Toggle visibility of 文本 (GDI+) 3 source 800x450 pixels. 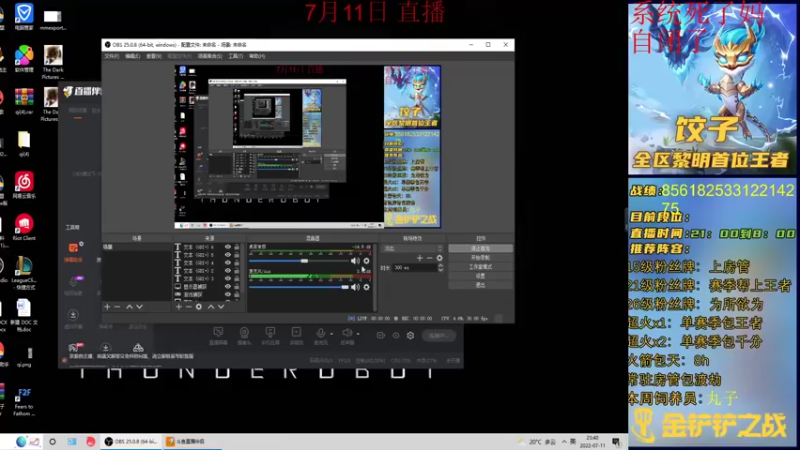click(x=228, y=279)
